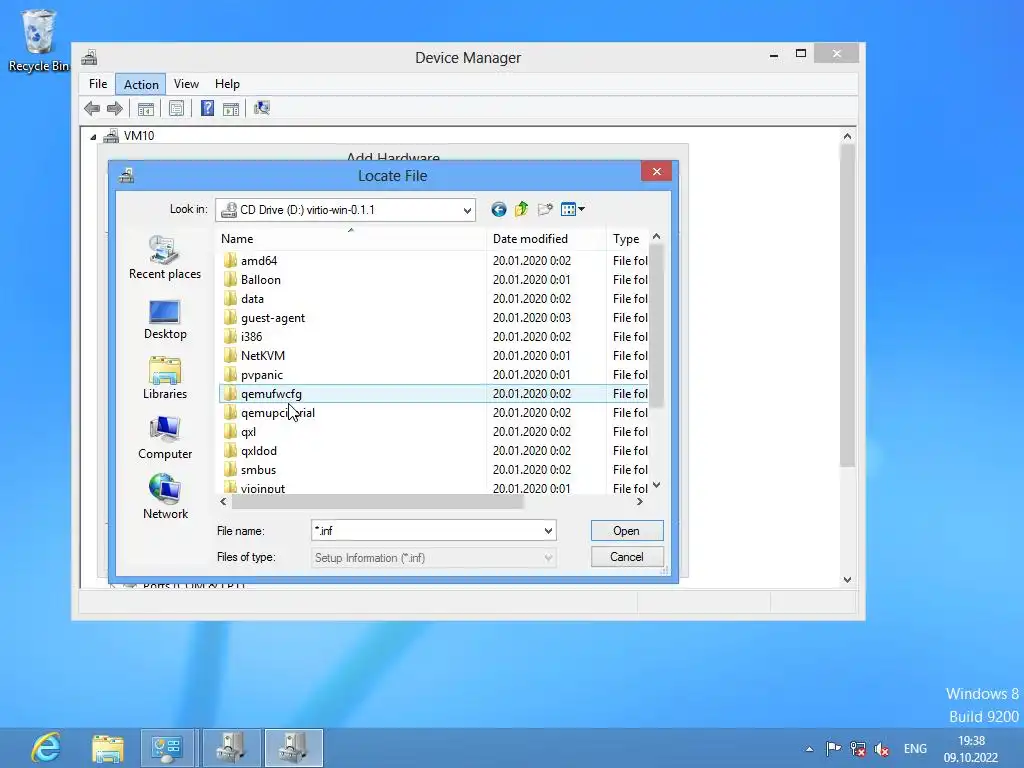Click the first Device Manager taskbar button
1024x768 pixels.
(x=230, y=748)
